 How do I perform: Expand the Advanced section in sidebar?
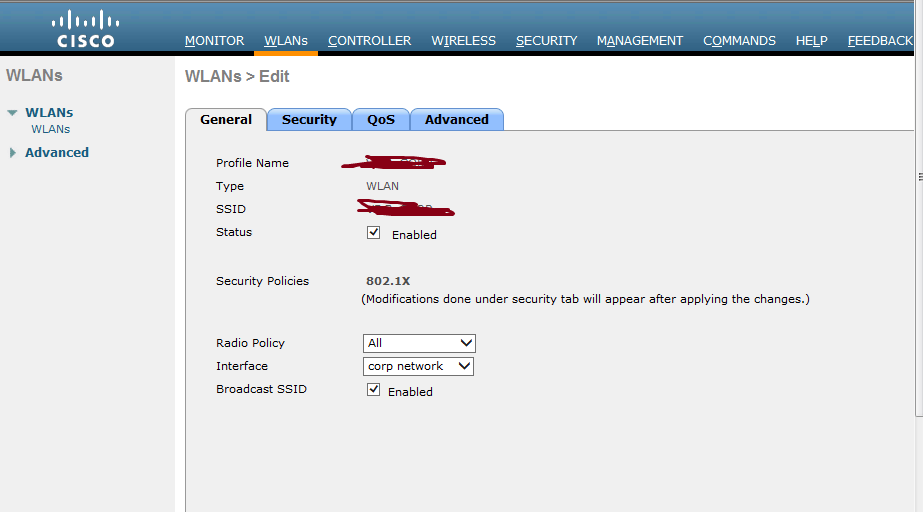tap(12, 152)
